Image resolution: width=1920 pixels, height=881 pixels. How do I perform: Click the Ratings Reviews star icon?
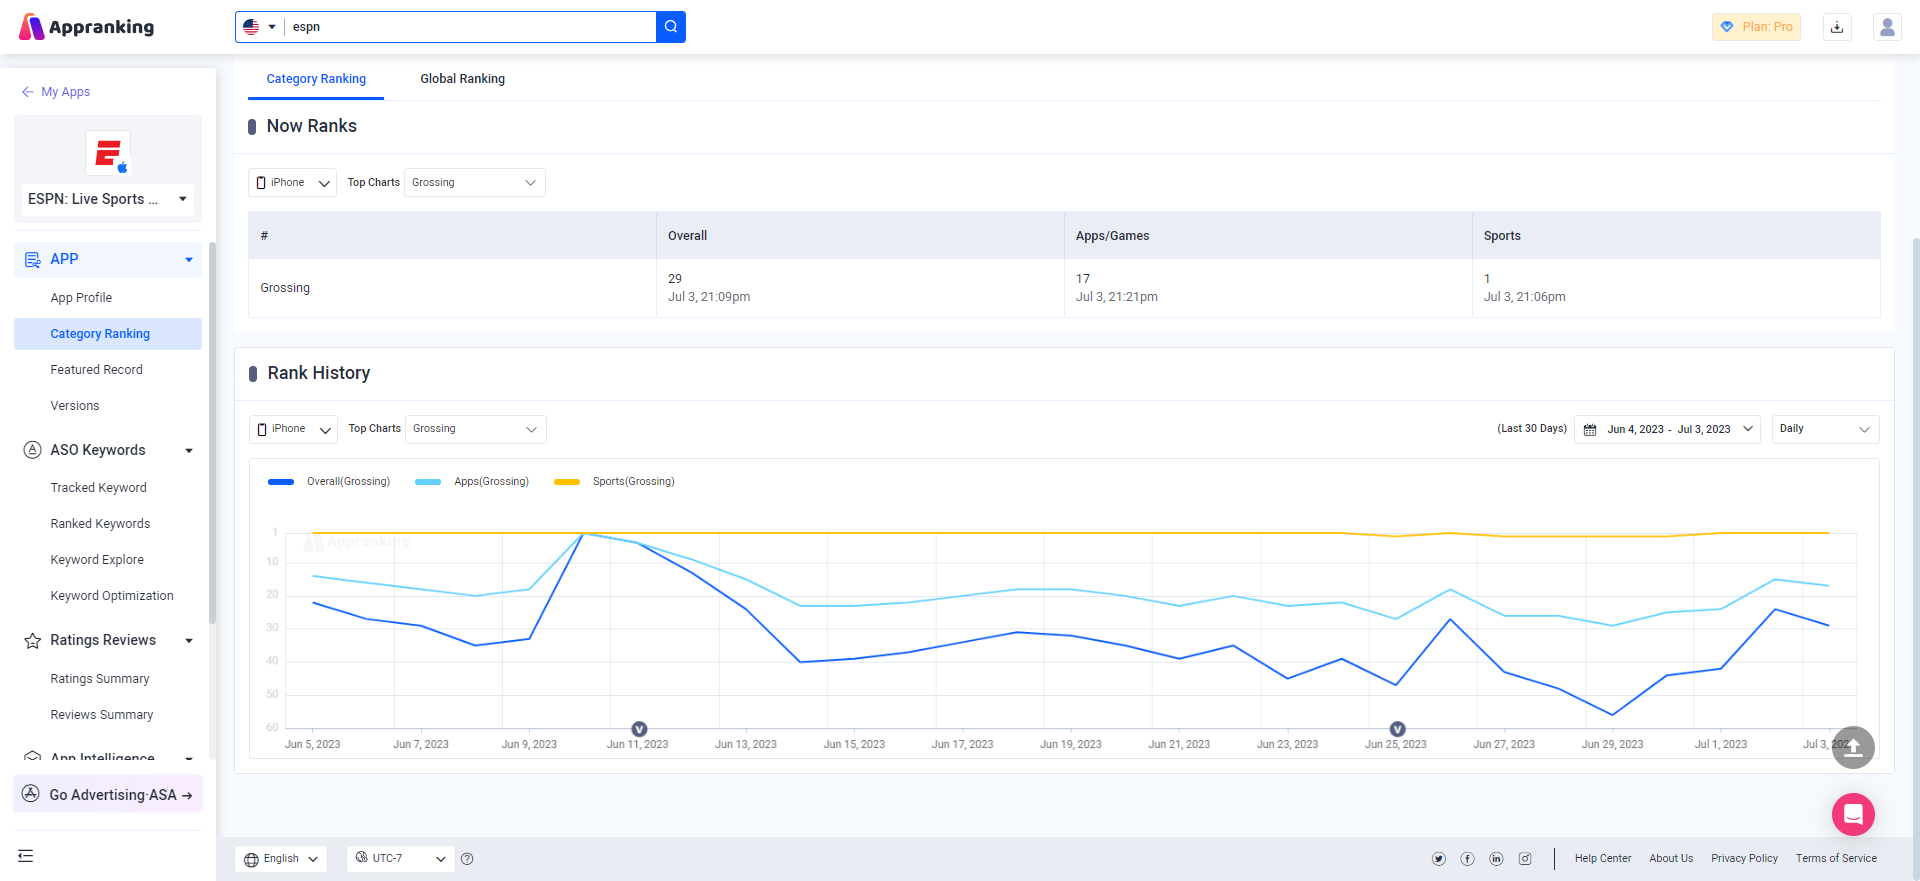(32, 641)
